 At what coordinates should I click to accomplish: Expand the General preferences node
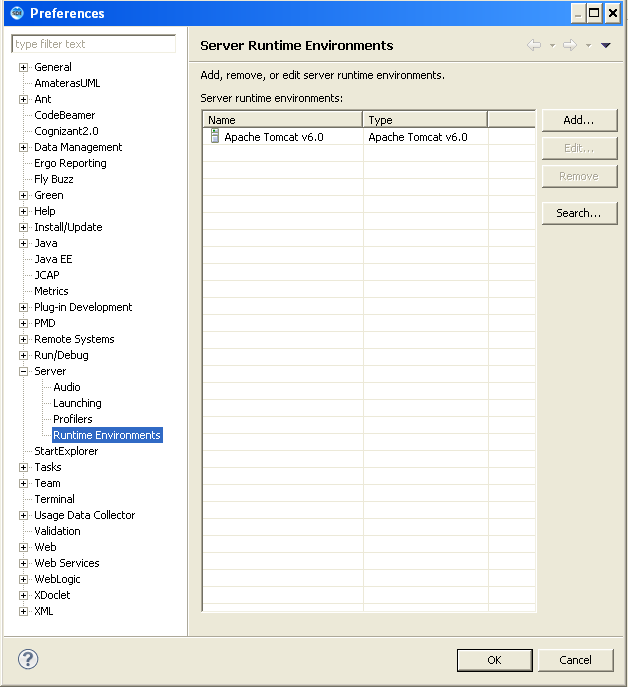(x=24, y=67)
